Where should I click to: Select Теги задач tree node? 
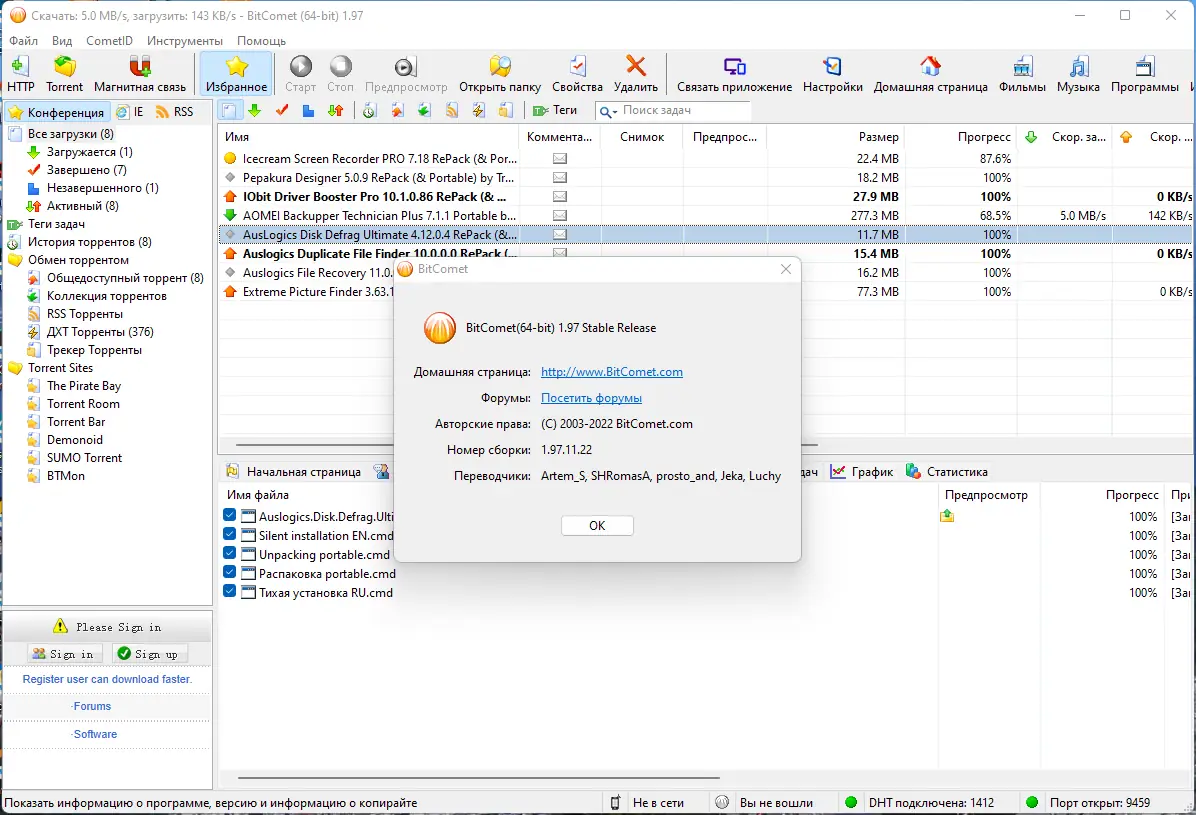pos(56,224)
